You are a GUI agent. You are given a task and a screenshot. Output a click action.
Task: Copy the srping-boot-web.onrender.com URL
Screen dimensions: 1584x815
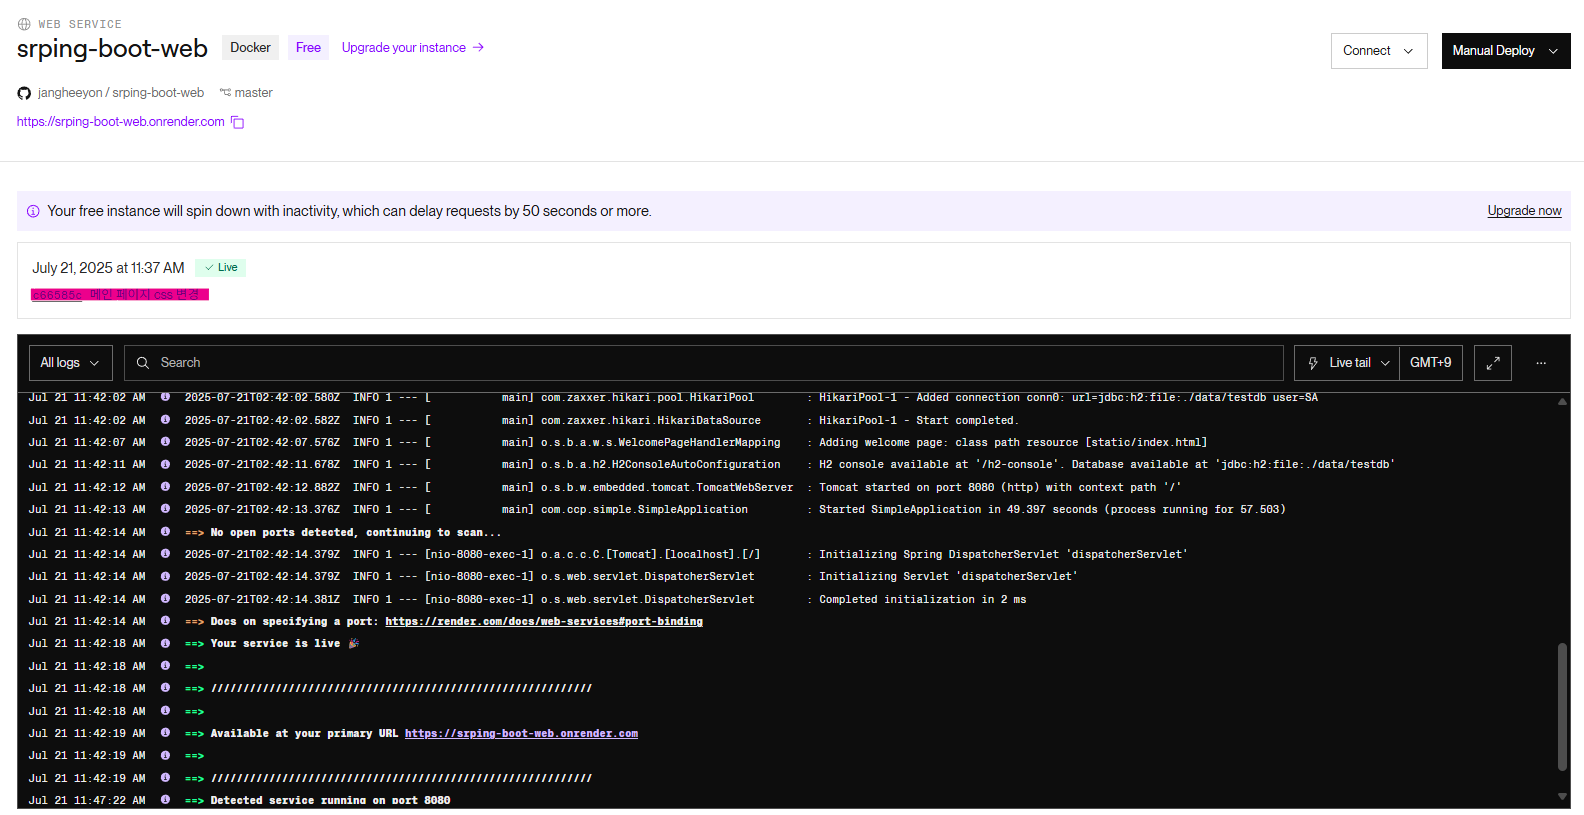238,122
